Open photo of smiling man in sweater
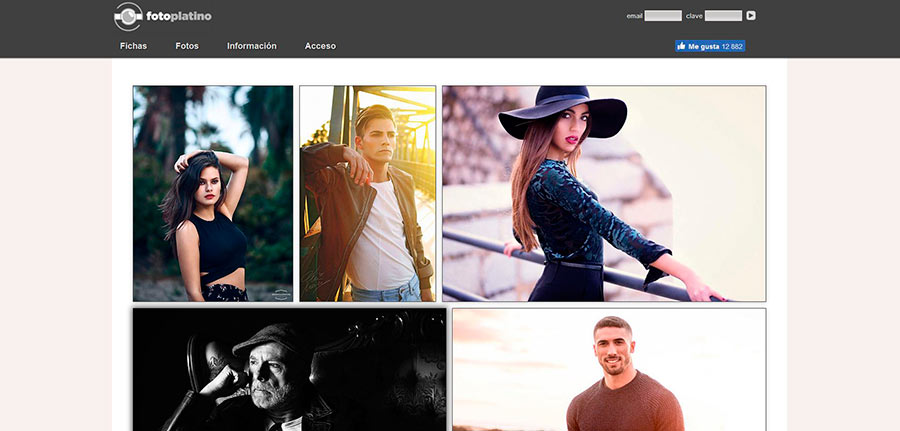The width and height of the screenshot is (900, 431). point(609,370)
